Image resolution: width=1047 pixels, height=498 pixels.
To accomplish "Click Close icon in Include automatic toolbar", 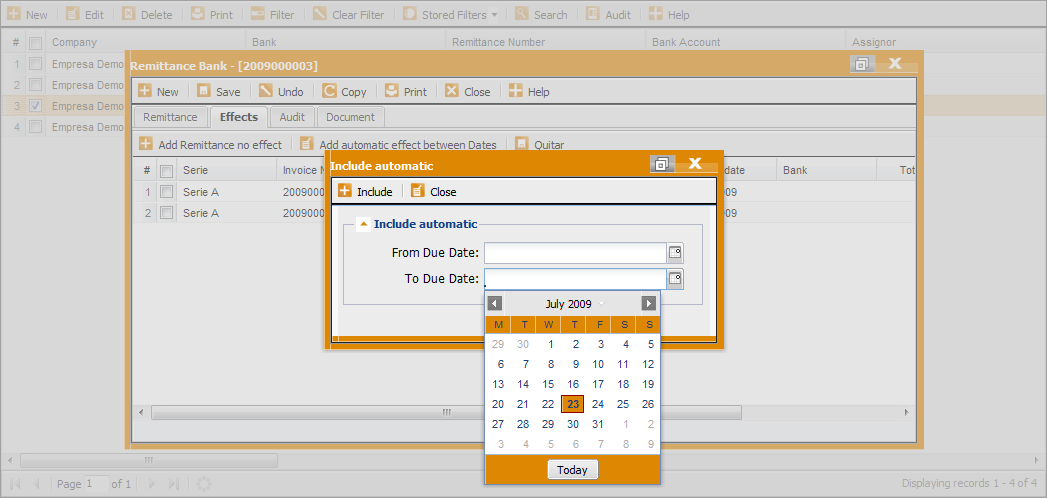I will (418, 191).
